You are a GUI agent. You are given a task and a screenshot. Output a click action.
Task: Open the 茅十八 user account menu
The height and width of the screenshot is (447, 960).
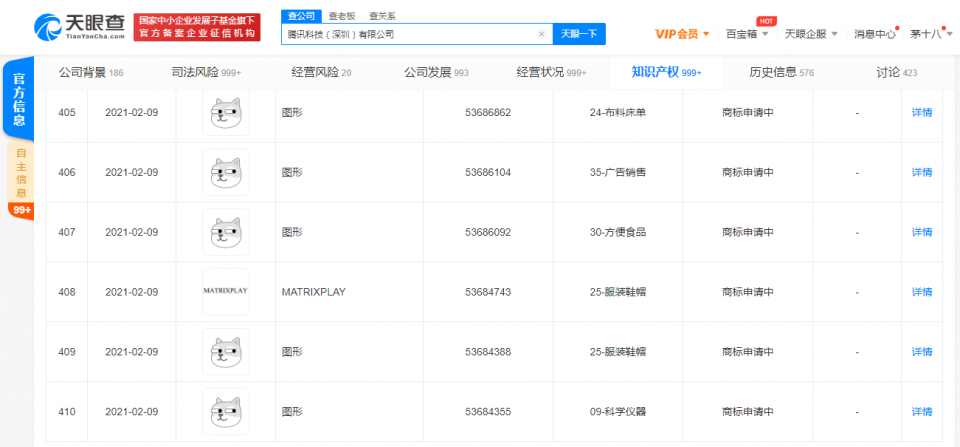tap(929, 34)
